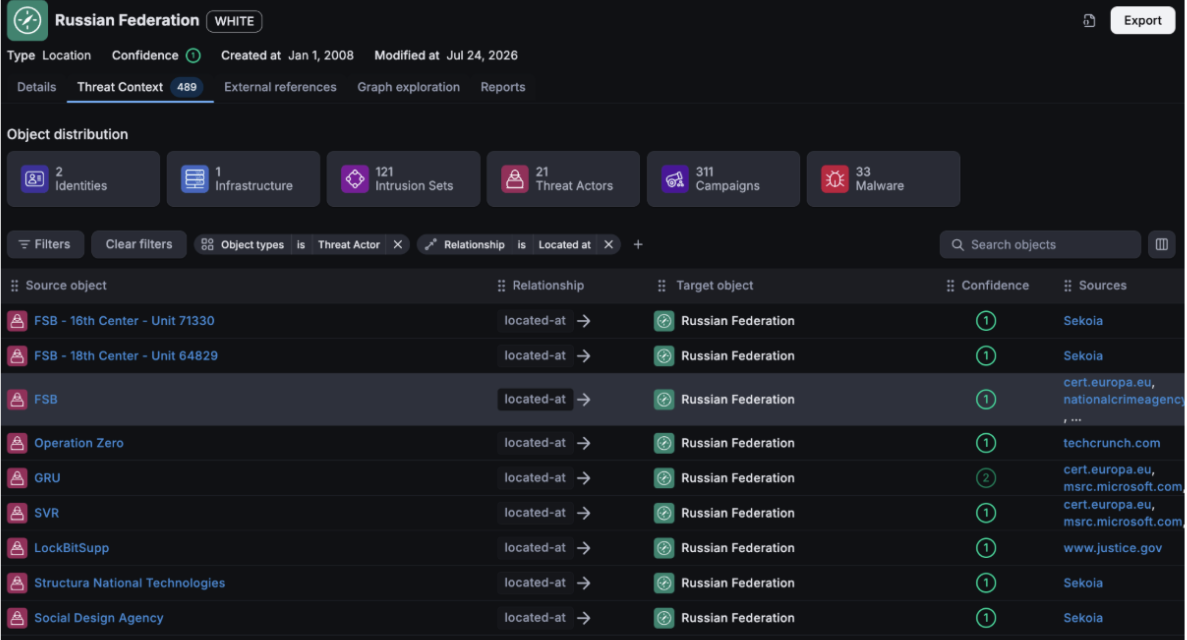Click threat actor icon for SVR row

click(17, 513)
